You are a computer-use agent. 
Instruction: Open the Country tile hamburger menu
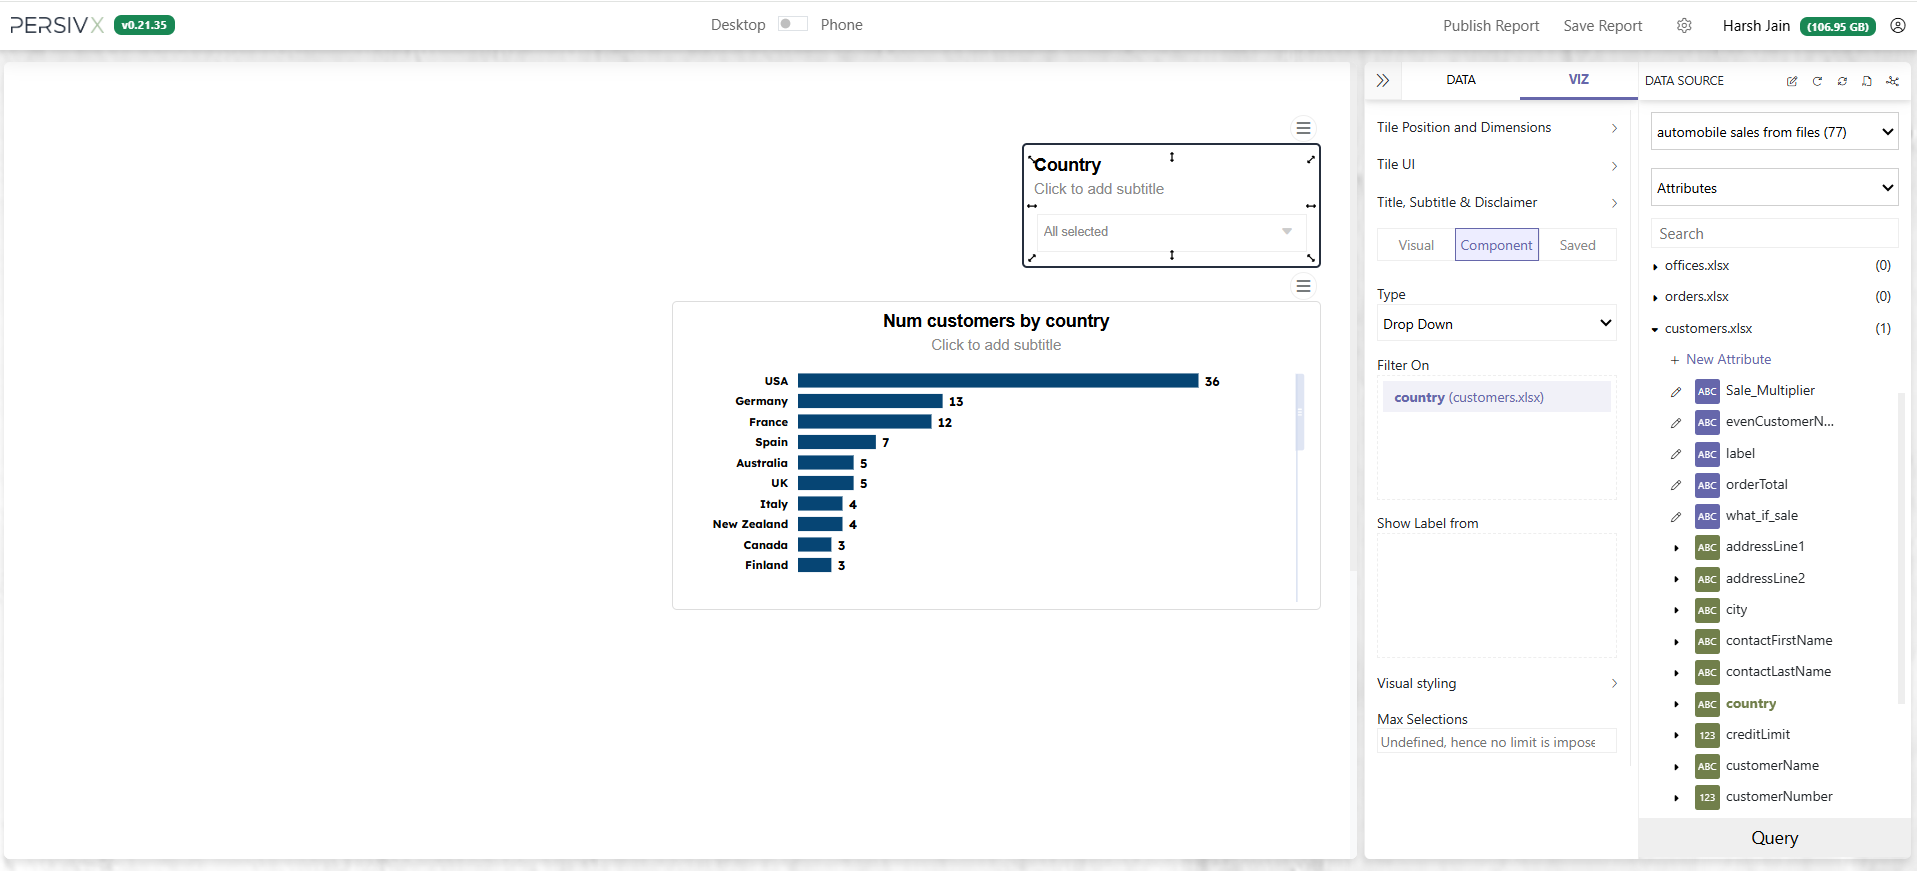click(1303, 128)
